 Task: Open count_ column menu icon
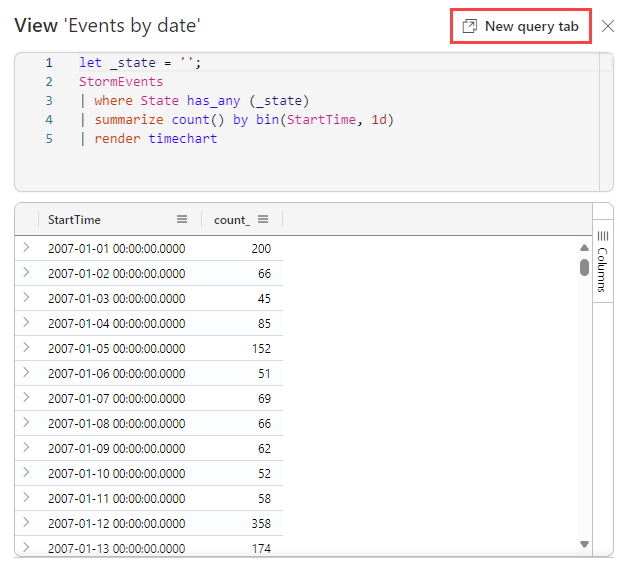[263, 219]
